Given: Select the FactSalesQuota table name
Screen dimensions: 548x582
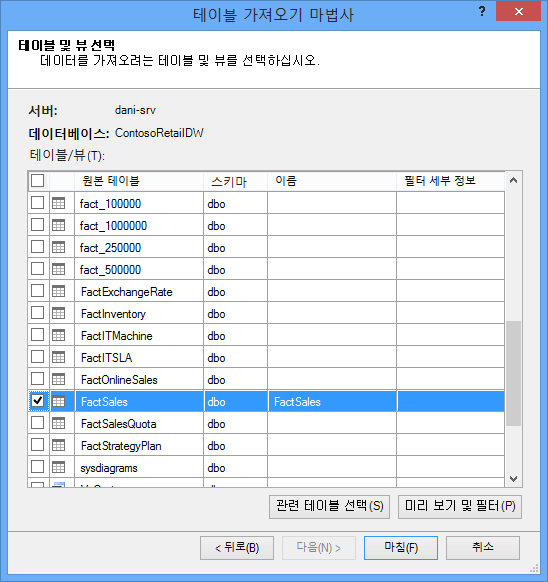Looking at the screenshot, I should pyautogui.click(x=118, y=424).
